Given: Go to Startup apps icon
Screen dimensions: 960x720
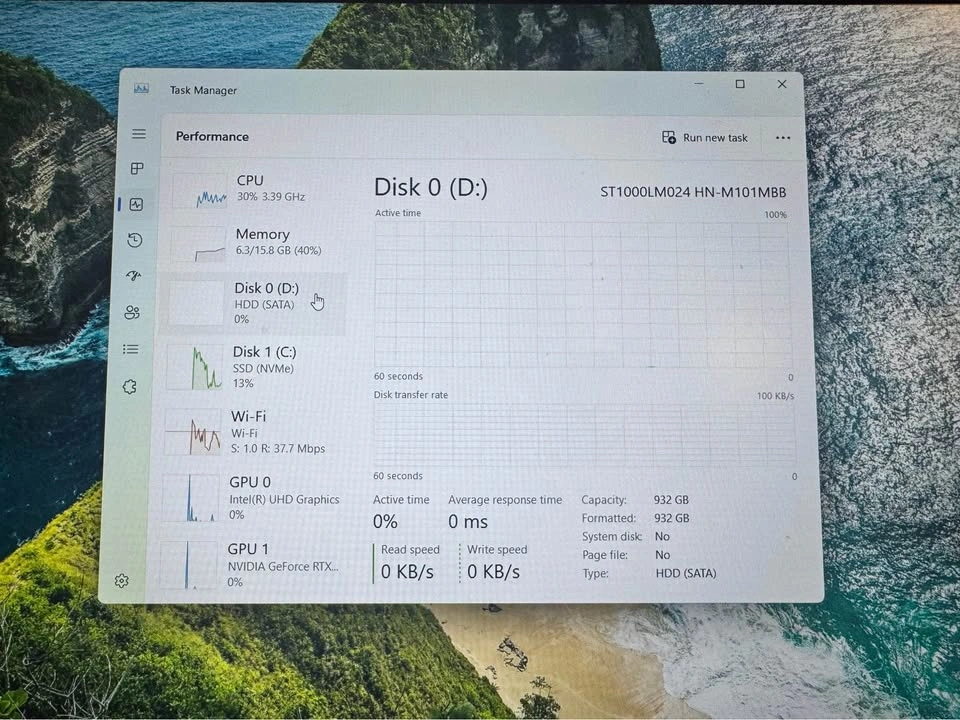Looking at the screenshot, I should coord(134,276).
